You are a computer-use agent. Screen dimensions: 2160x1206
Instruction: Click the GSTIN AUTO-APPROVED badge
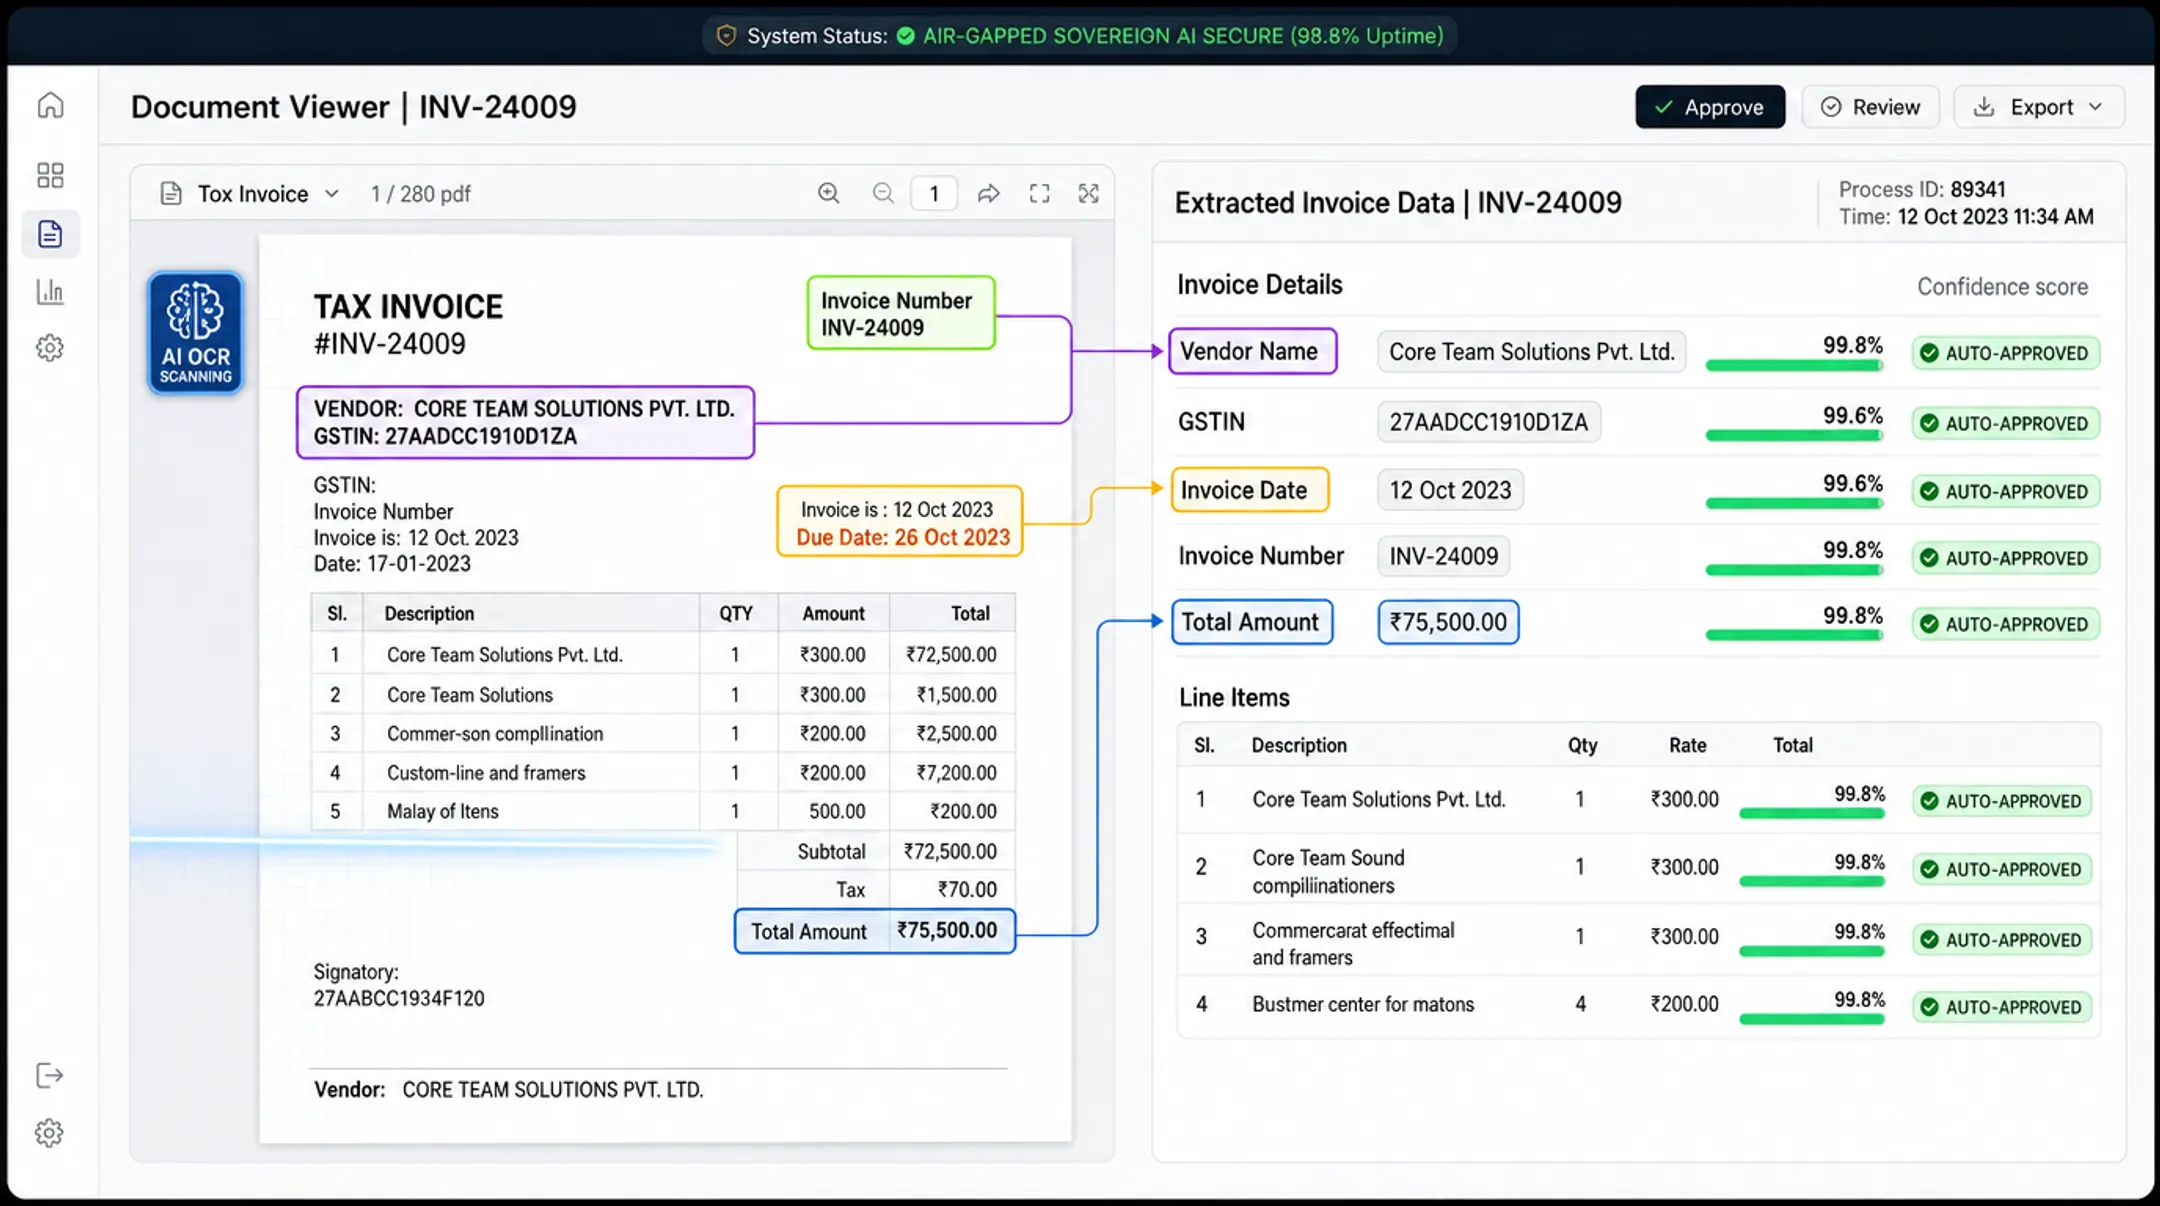point(2006,423)
